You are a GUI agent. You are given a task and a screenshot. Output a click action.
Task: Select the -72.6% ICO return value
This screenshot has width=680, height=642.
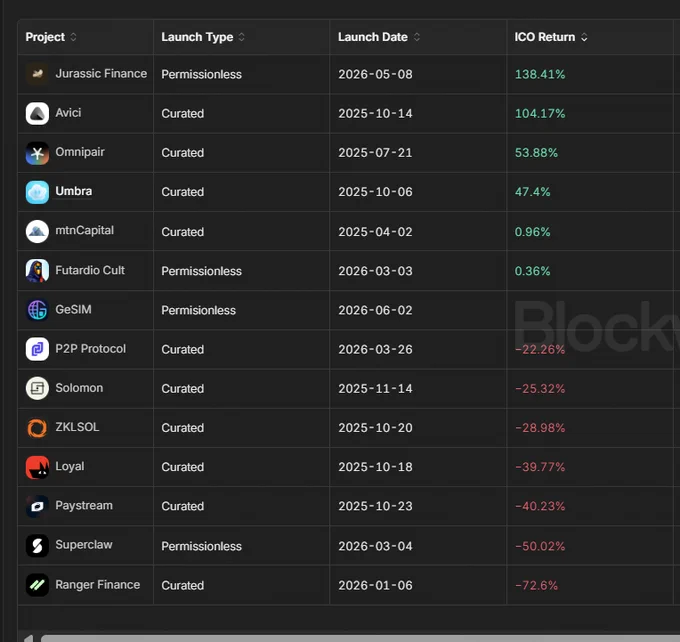536,586
